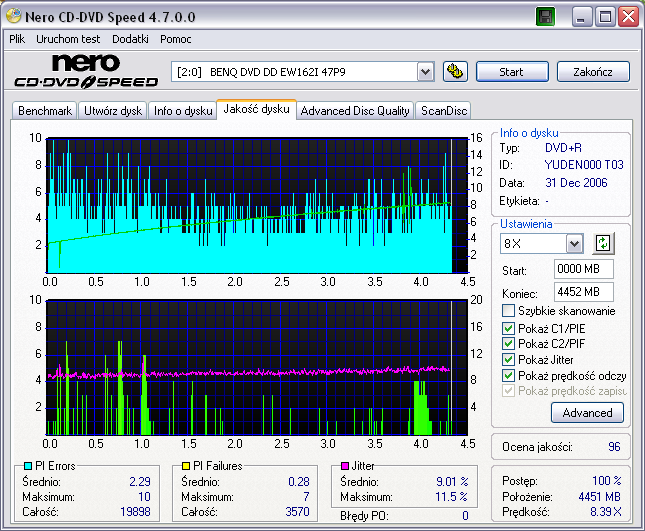Click PI Failures total 3570
Image resolution: width=645 pixels, height=531 pixels.
point(297,512)
